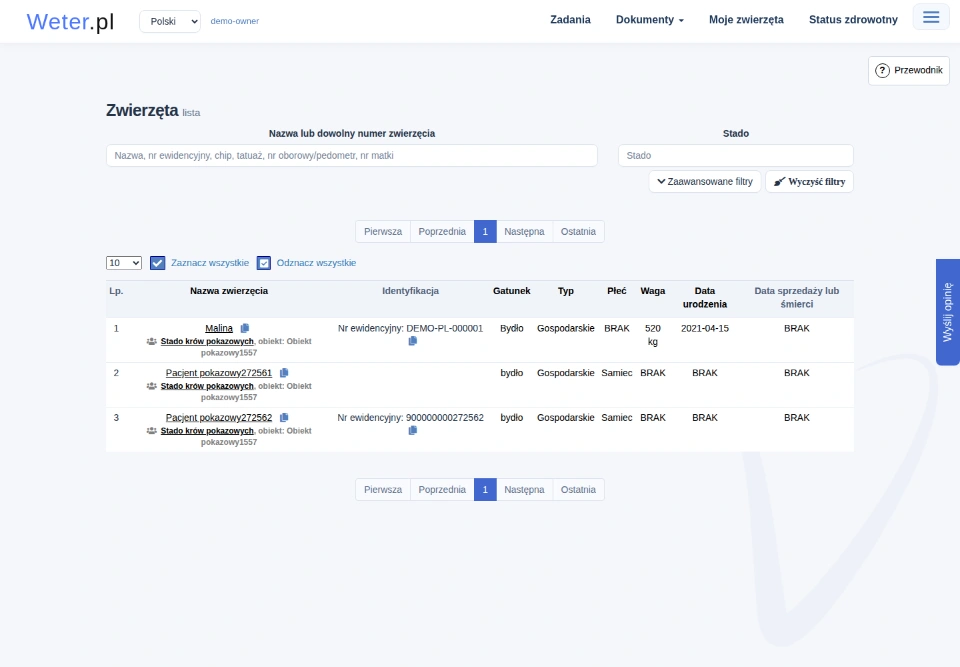
Task: Open Stado krów pokazowych link under Pacjent pokazowy272562
Action: pyautogui.click(x=207, y=431)
